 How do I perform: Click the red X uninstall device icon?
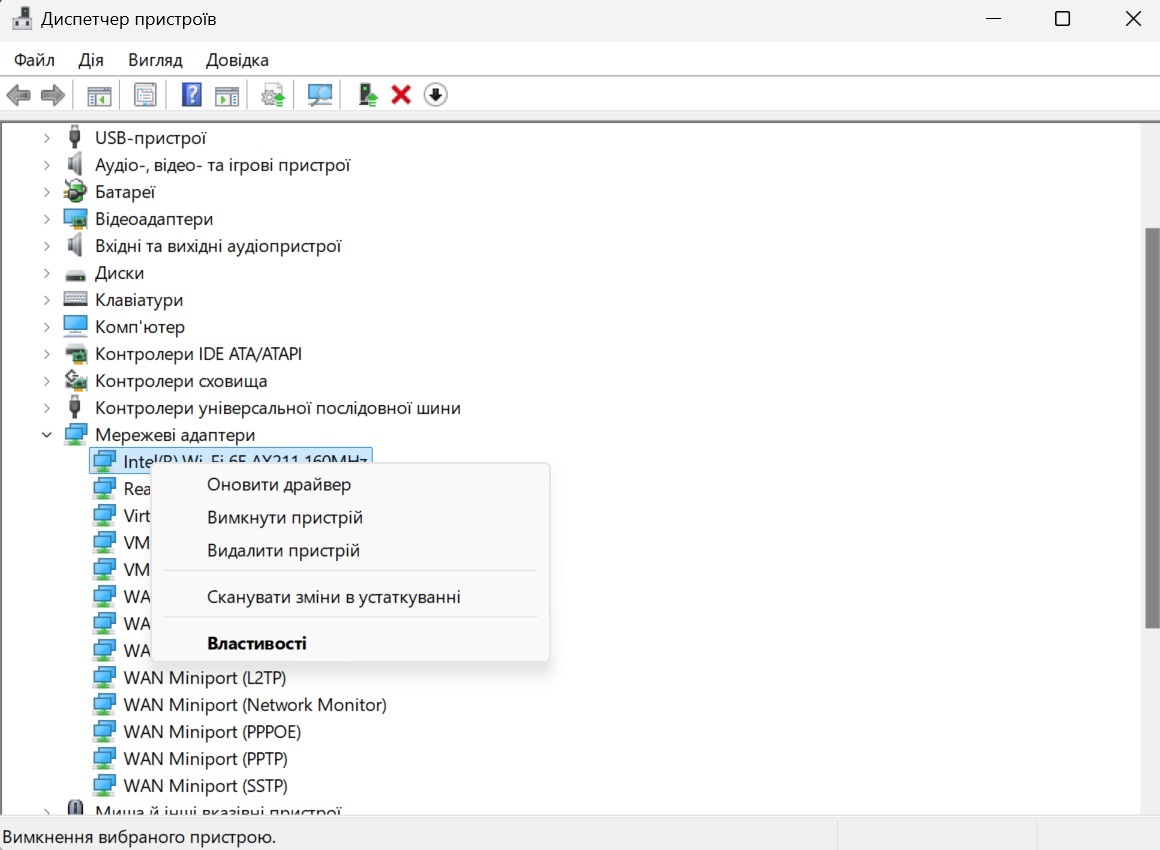click(401, 95)
